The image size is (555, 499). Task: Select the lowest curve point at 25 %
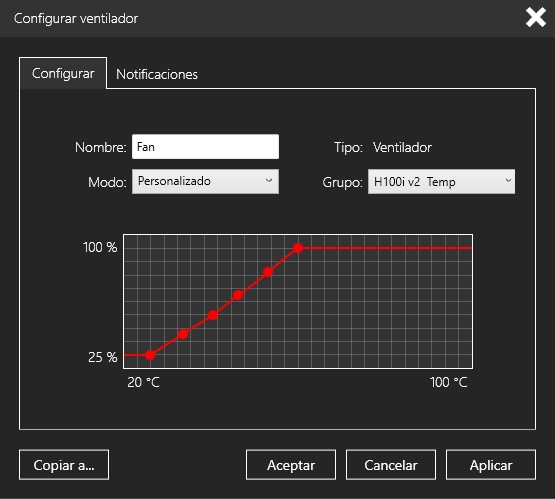pyautogui.click(x=150, y=355)
